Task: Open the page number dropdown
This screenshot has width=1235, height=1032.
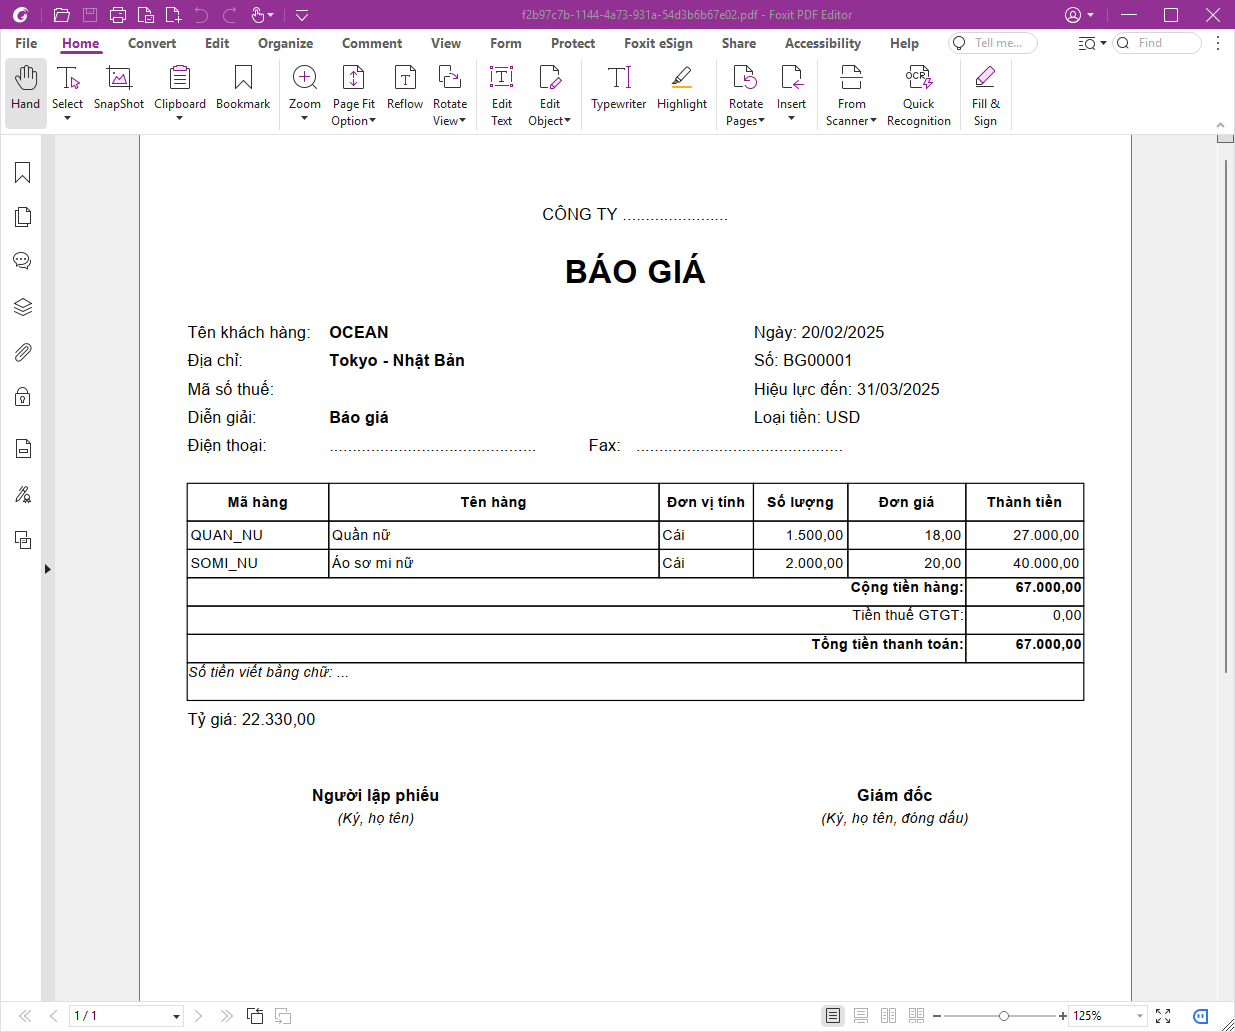Action: pos(177,1016)
